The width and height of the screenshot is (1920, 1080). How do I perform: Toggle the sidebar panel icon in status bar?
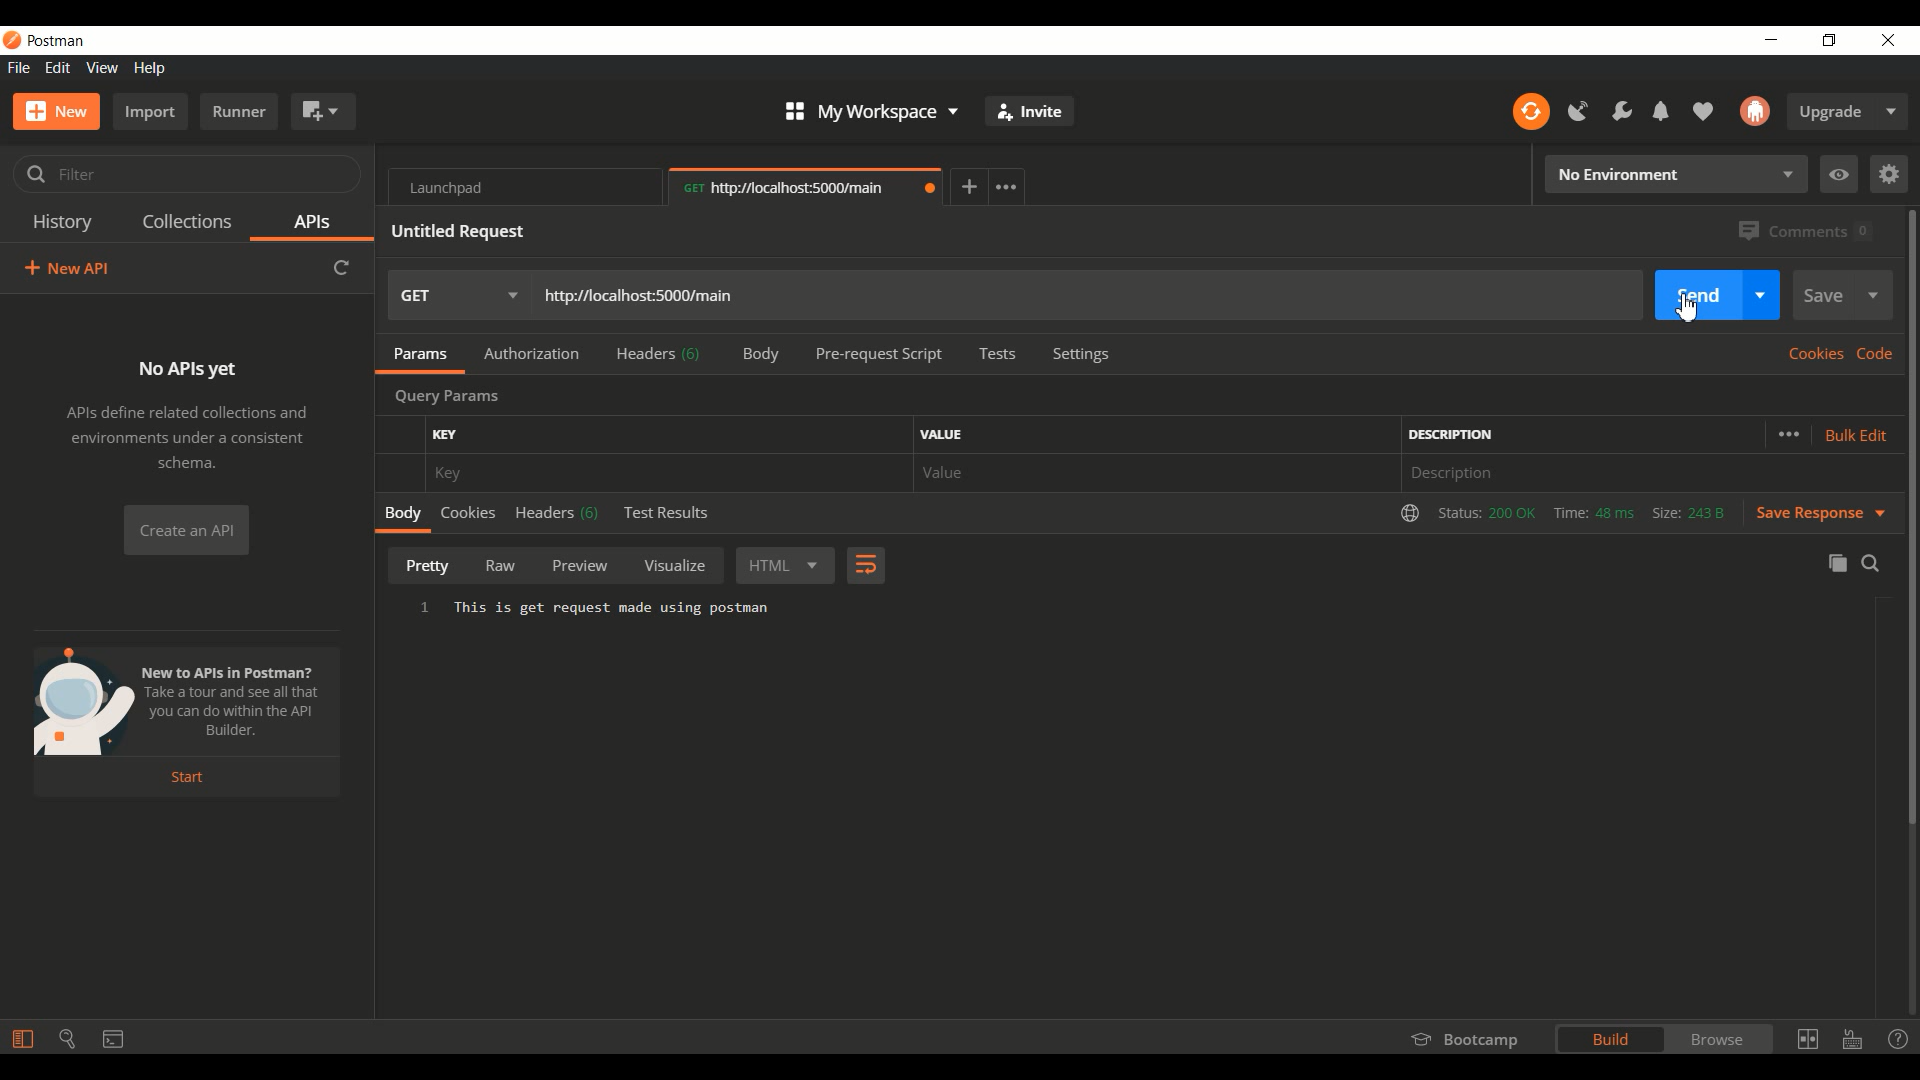(x=21, y=1039)
